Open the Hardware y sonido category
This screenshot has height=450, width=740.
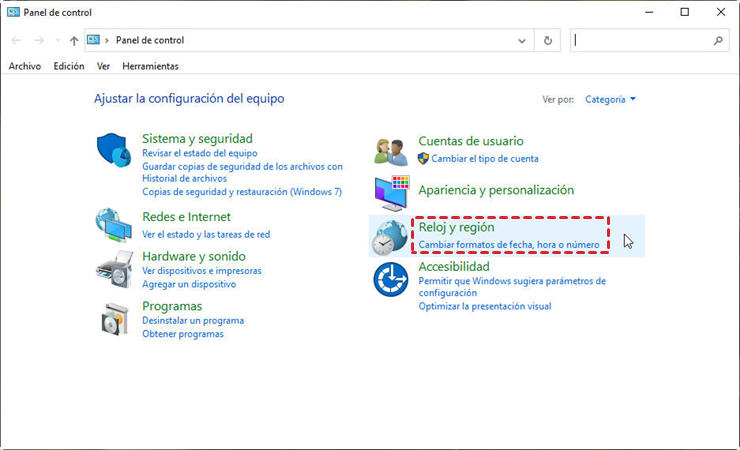(x=194, y=257)
